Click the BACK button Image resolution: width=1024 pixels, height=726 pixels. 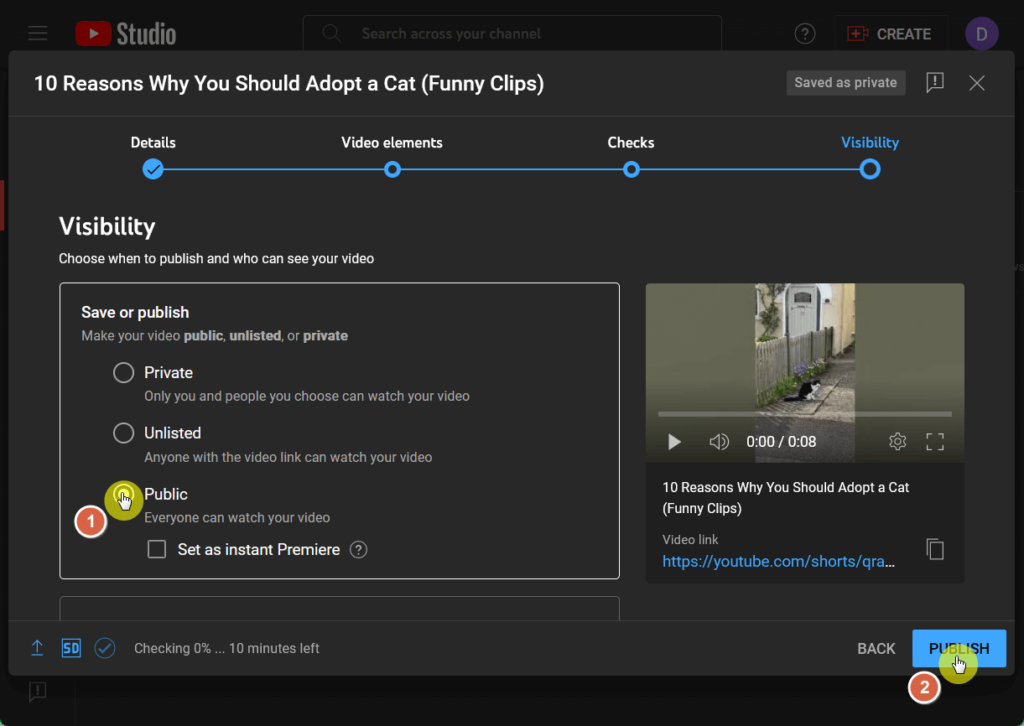click(876, 648)
